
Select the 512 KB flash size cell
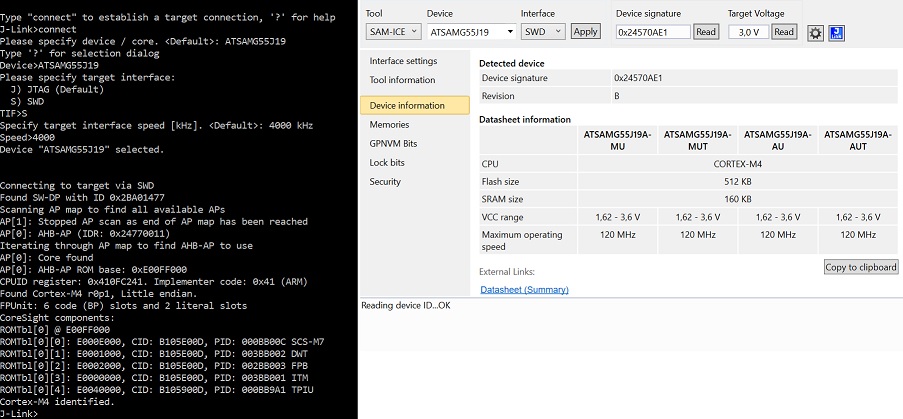coord(738,182)
